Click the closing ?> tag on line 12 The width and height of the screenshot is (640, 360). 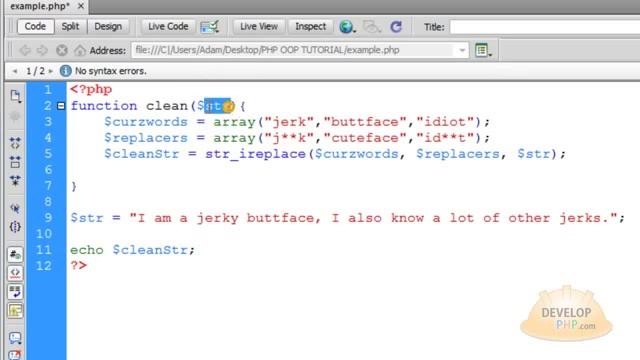point(78,266)
